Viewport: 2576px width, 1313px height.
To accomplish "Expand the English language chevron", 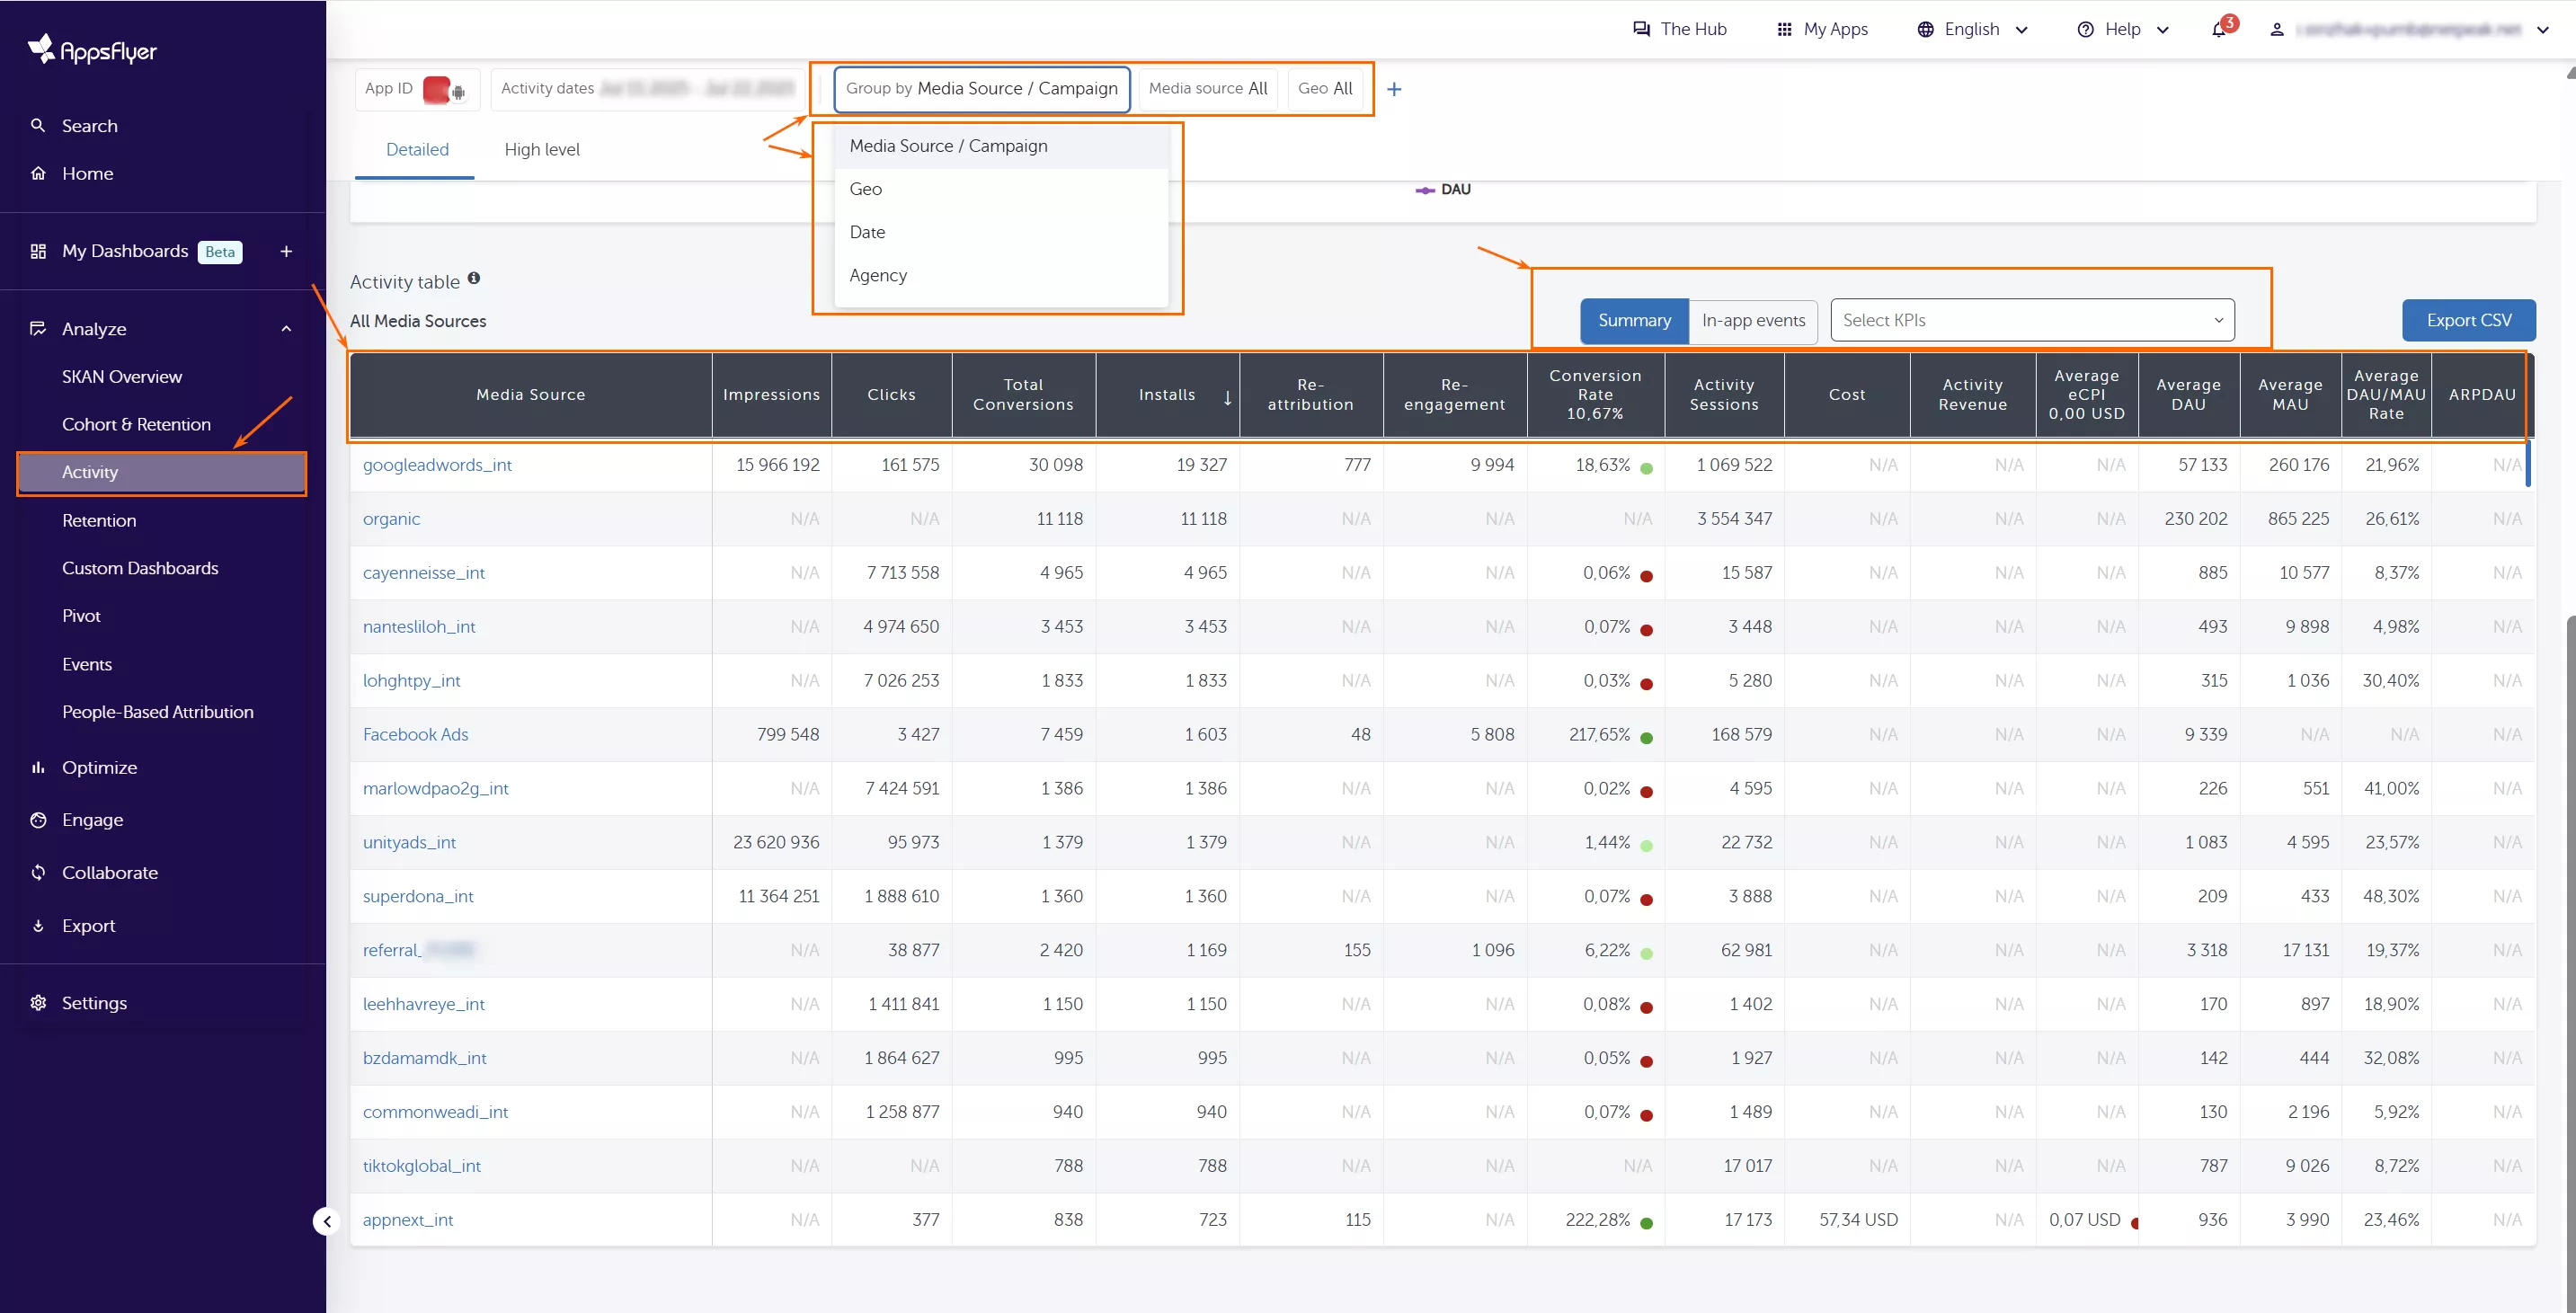I will (x=2021, y=29).
